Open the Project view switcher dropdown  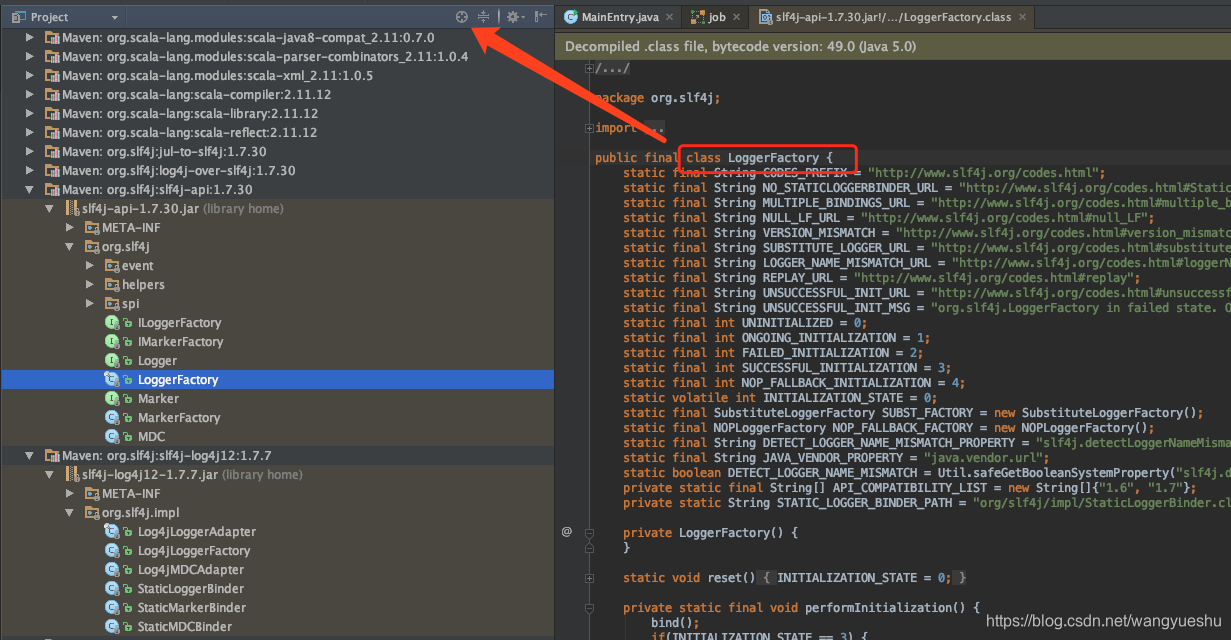tap(114, 16)
